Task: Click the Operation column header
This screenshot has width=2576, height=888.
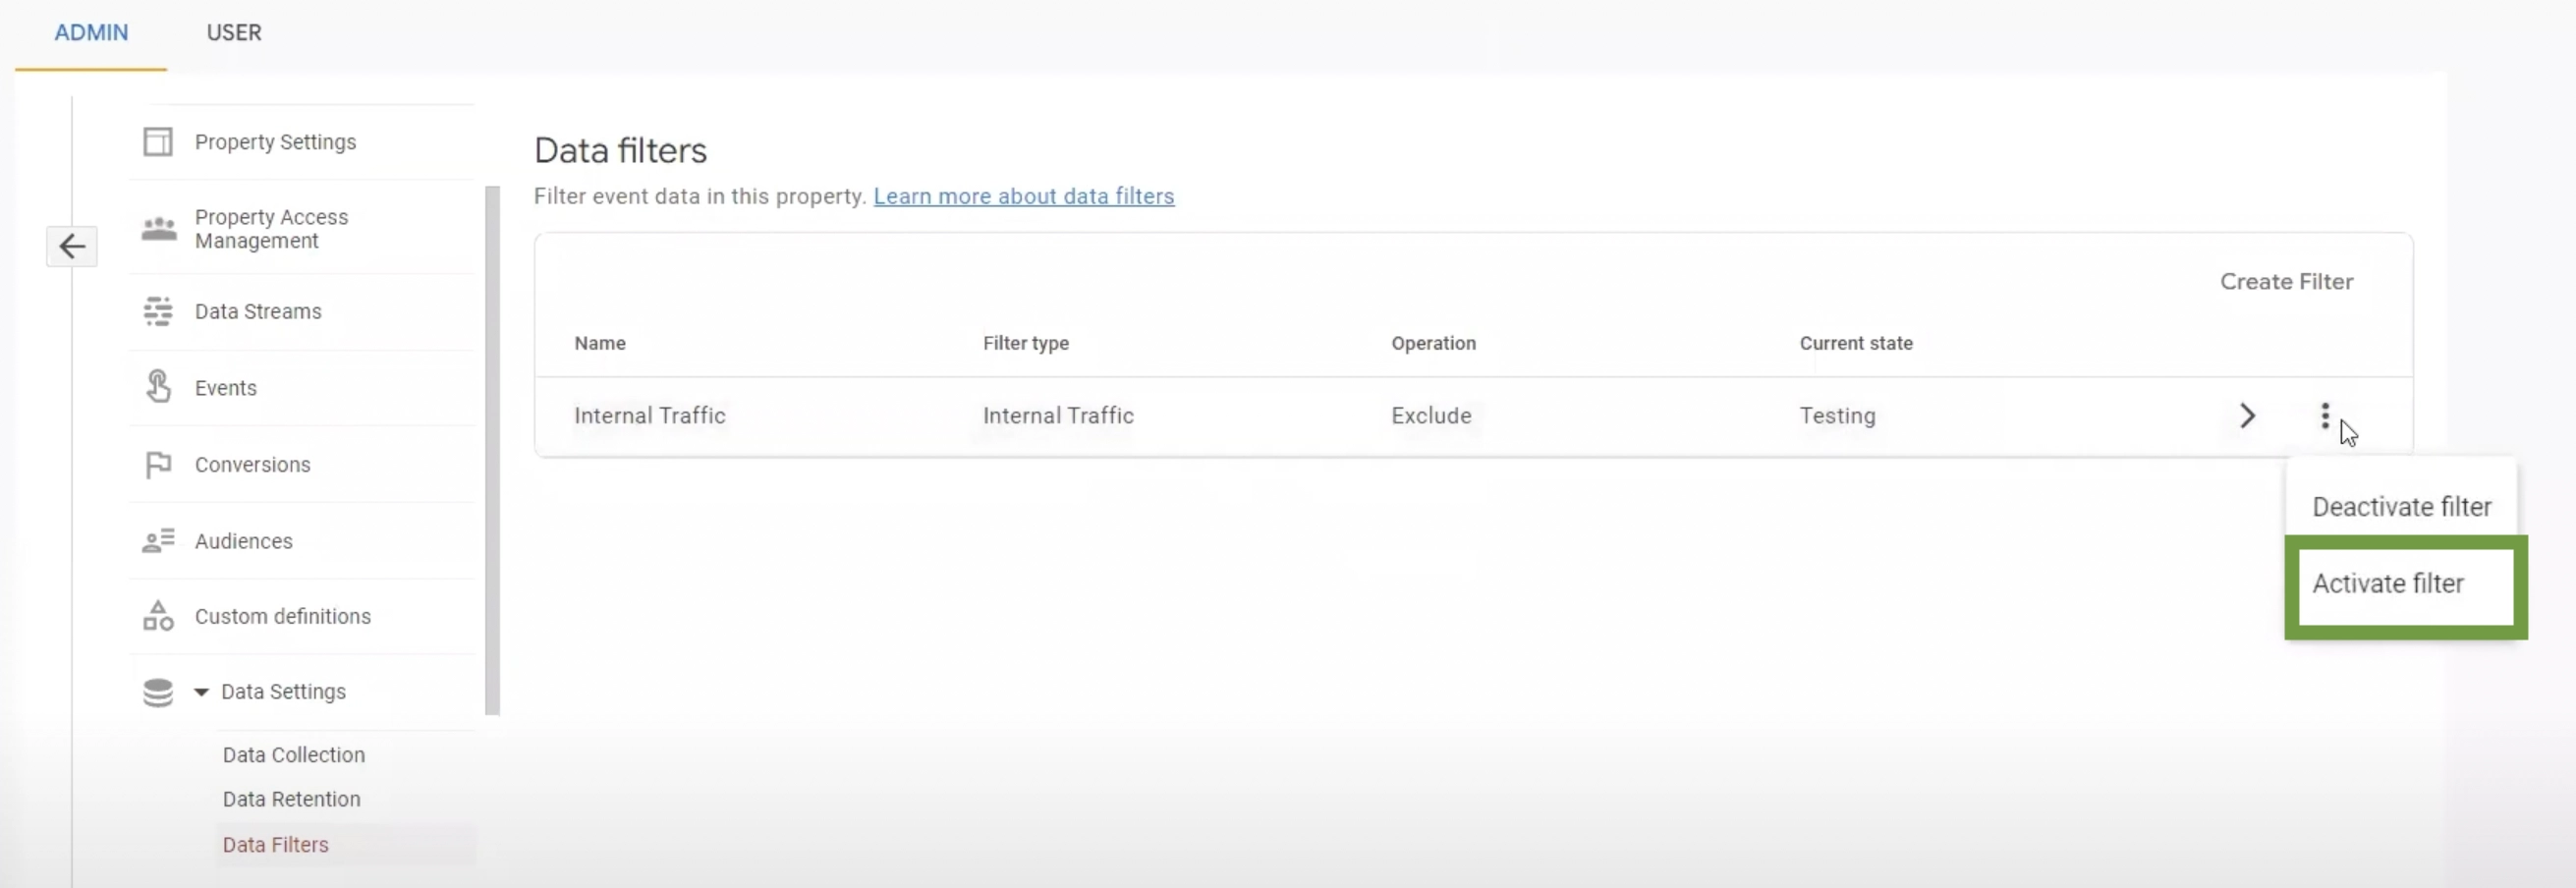Action: (1433, 343)
